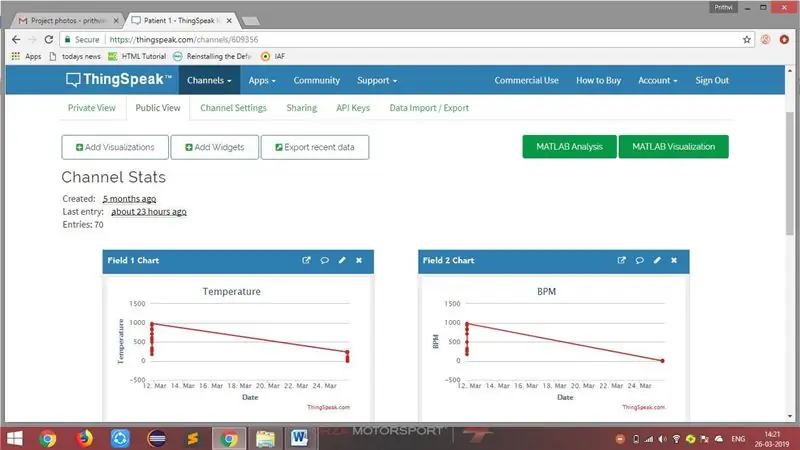Open the Community menu item
Viewport: 800px width, 450px height.
(316, 80)
